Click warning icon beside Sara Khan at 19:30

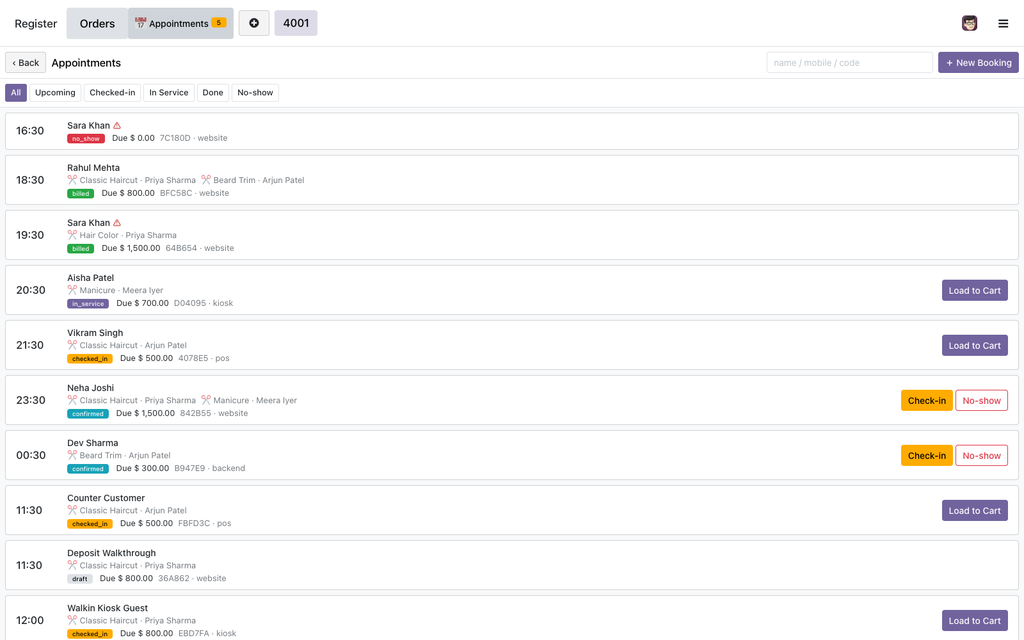tap(117, 223)
